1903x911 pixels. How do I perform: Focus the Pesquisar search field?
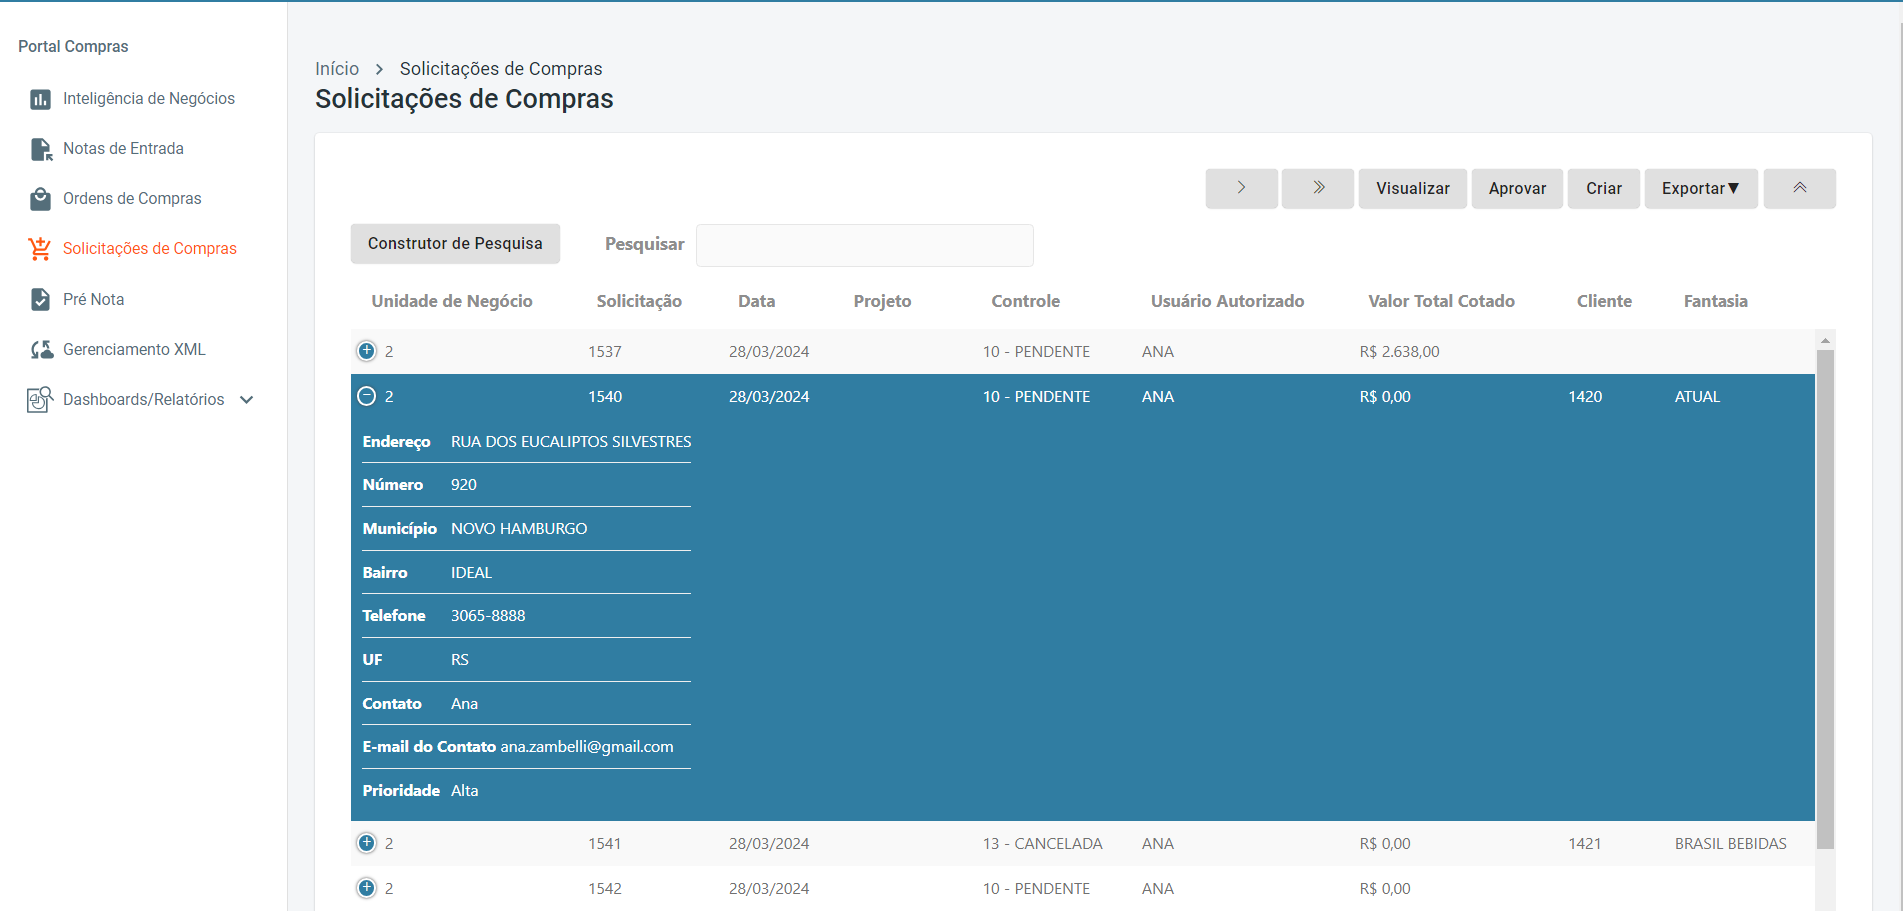pos(865,245)
